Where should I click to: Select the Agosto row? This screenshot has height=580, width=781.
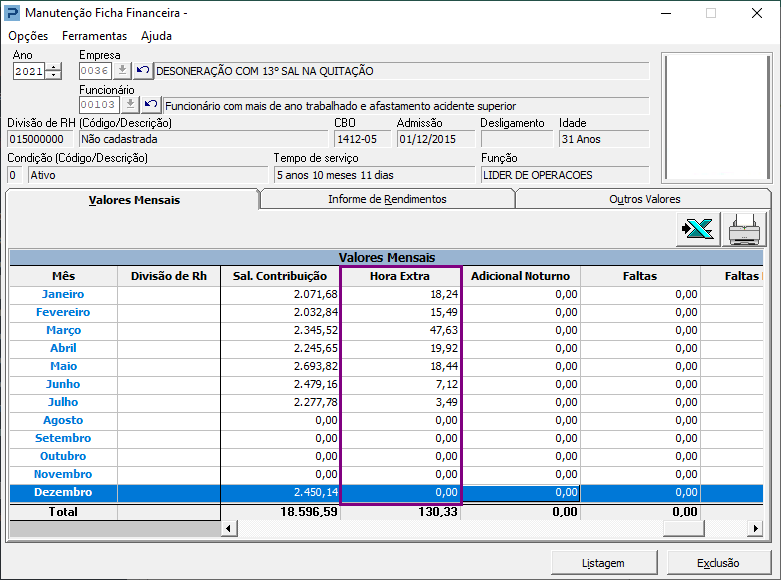386,420
